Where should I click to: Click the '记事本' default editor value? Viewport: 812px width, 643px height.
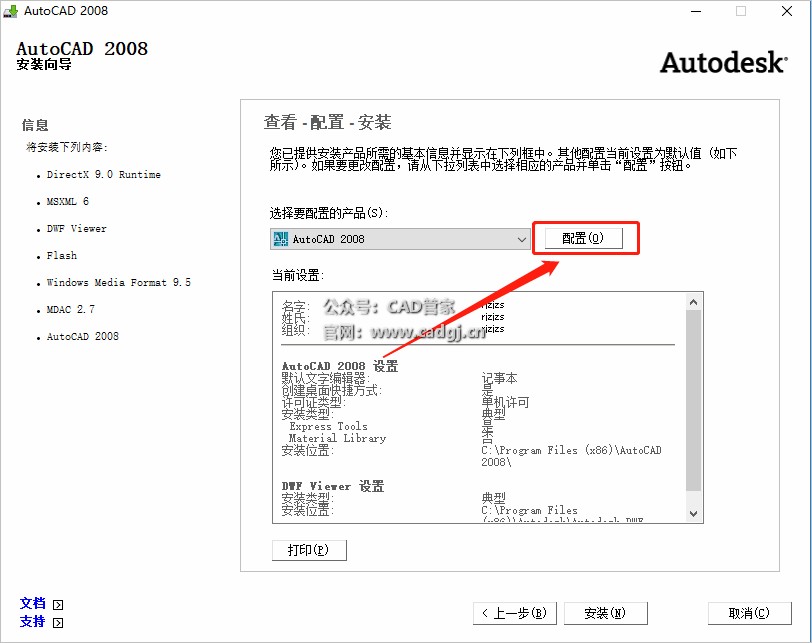point(499,378)
